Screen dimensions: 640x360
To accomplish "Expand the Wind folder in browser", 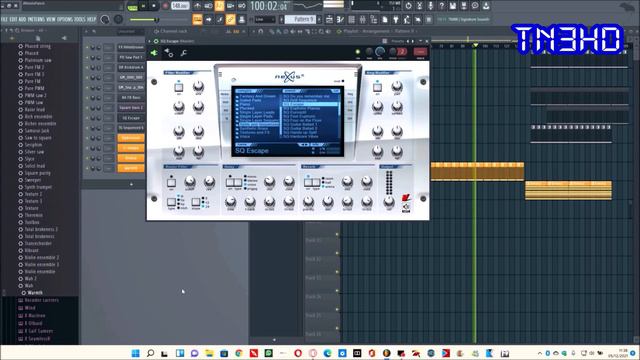I will coord(30,308).
